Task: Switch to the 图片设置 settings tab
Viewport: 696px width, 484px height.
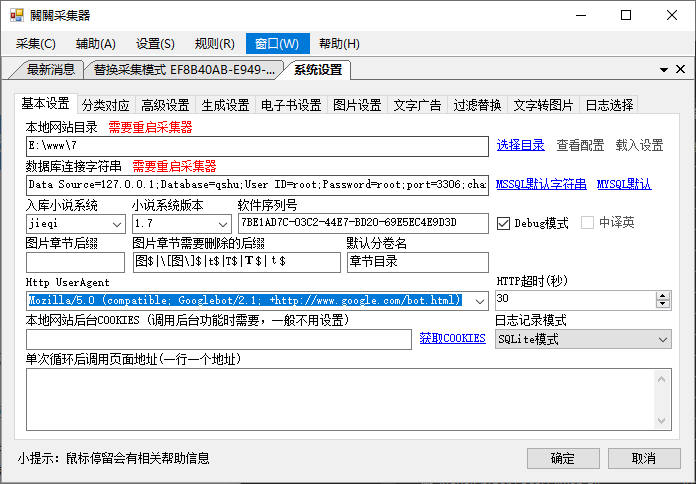Action: 357,105
